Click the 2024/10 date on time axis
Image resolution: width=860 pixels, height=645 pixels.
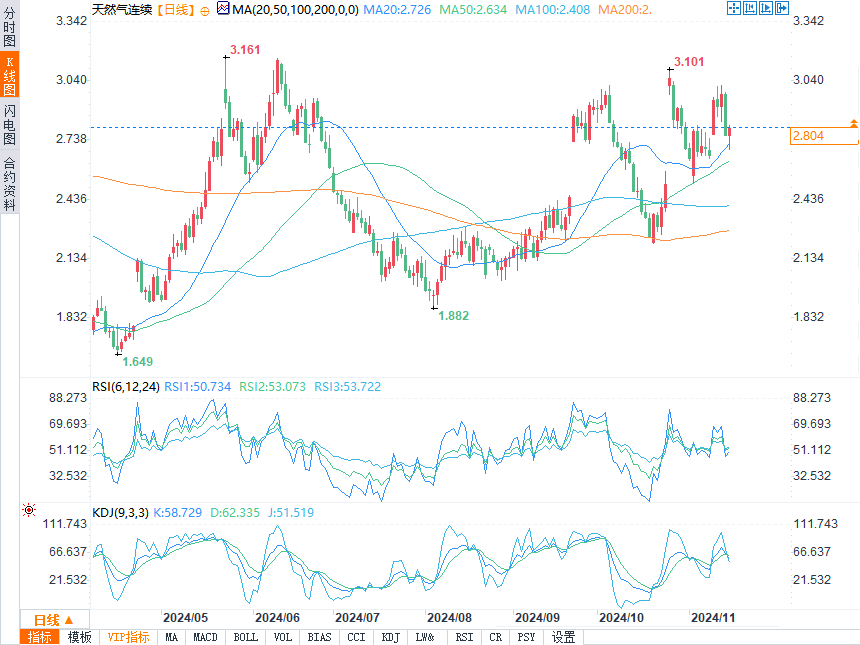click(621, 618)
